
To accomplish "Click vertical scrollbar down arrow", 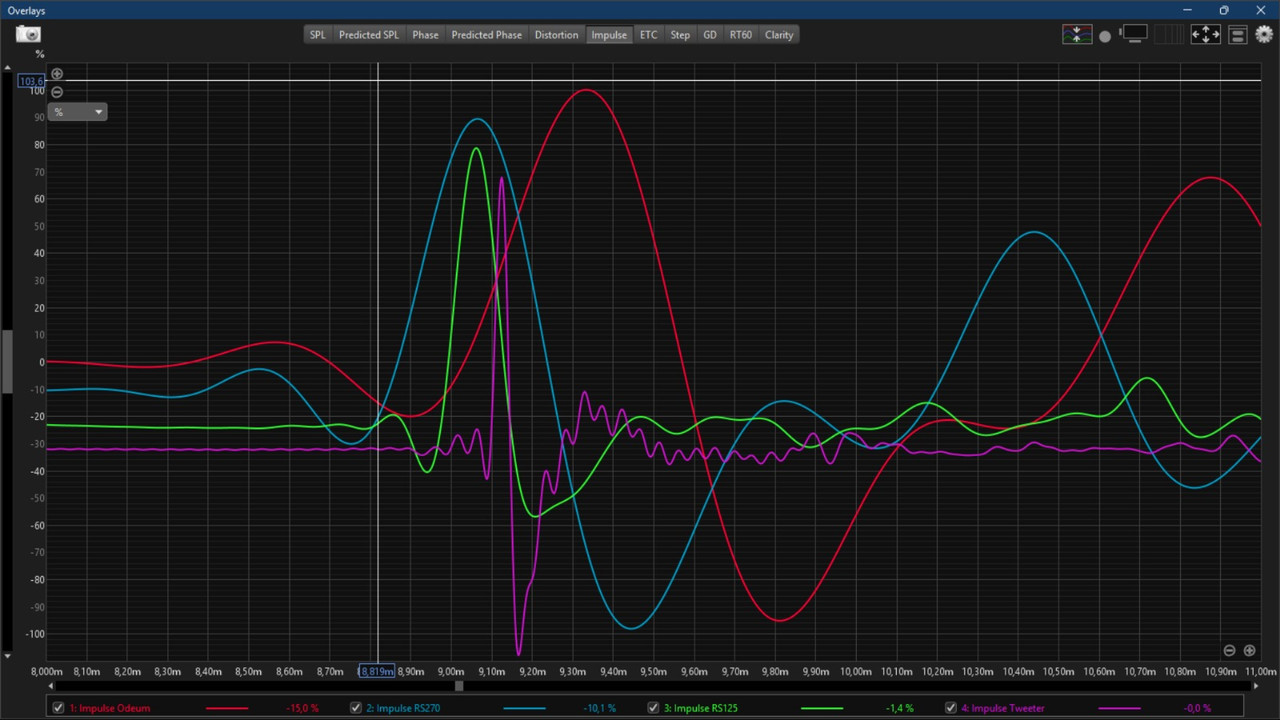I will [x=7, y=656].
